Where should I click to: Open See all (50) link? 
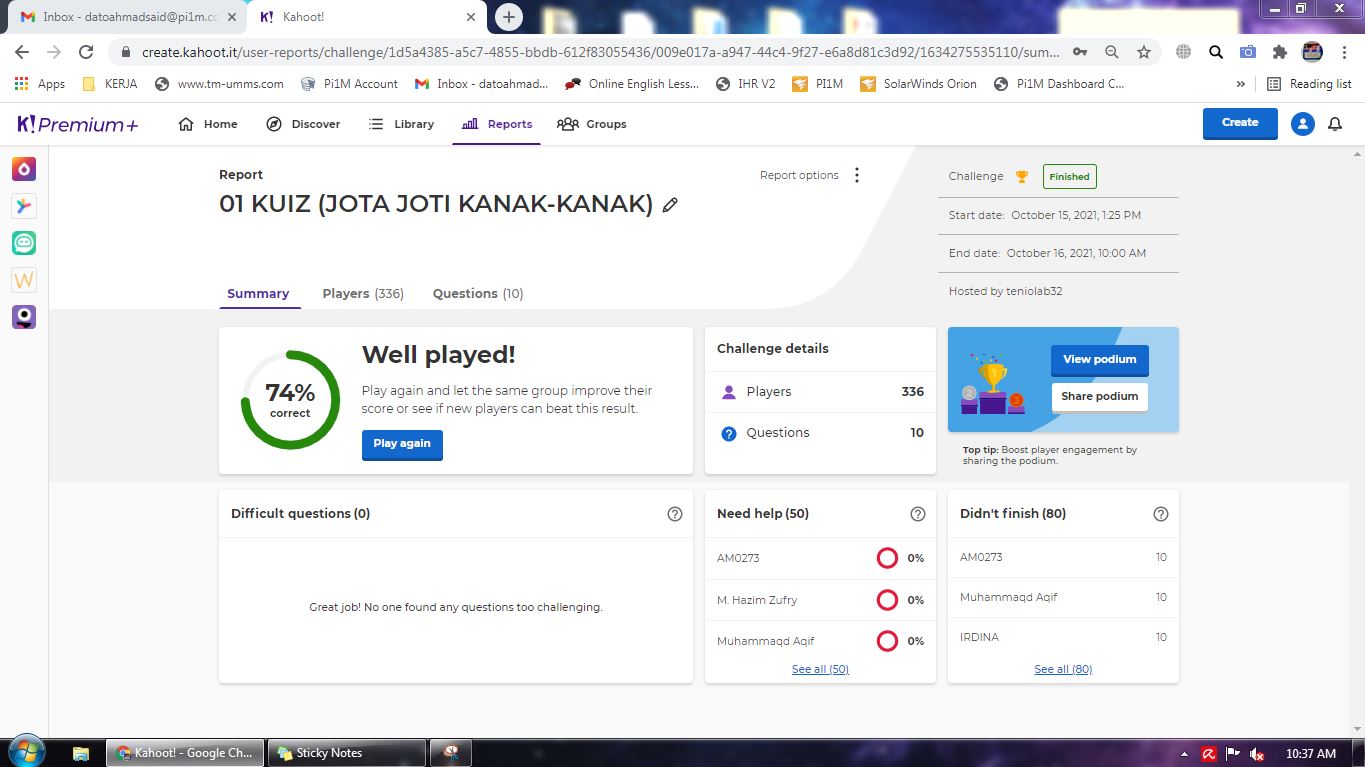click(x=820, y=669)
